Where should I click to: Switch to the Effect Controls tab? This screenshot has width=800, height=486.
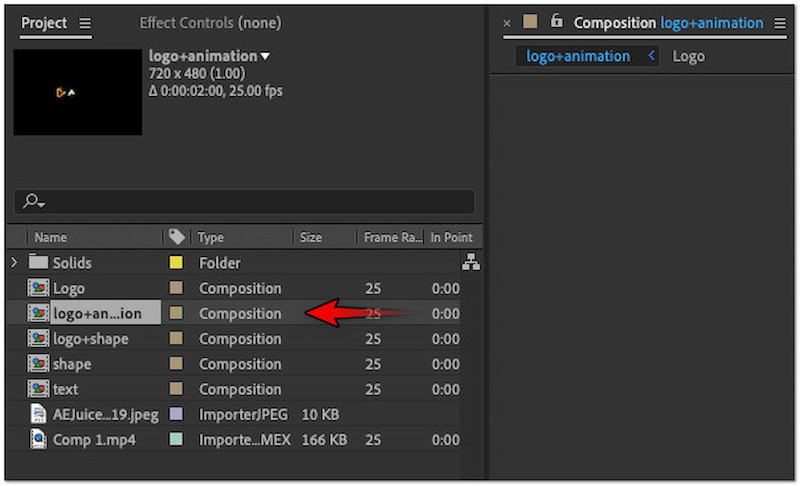point(210,23)
